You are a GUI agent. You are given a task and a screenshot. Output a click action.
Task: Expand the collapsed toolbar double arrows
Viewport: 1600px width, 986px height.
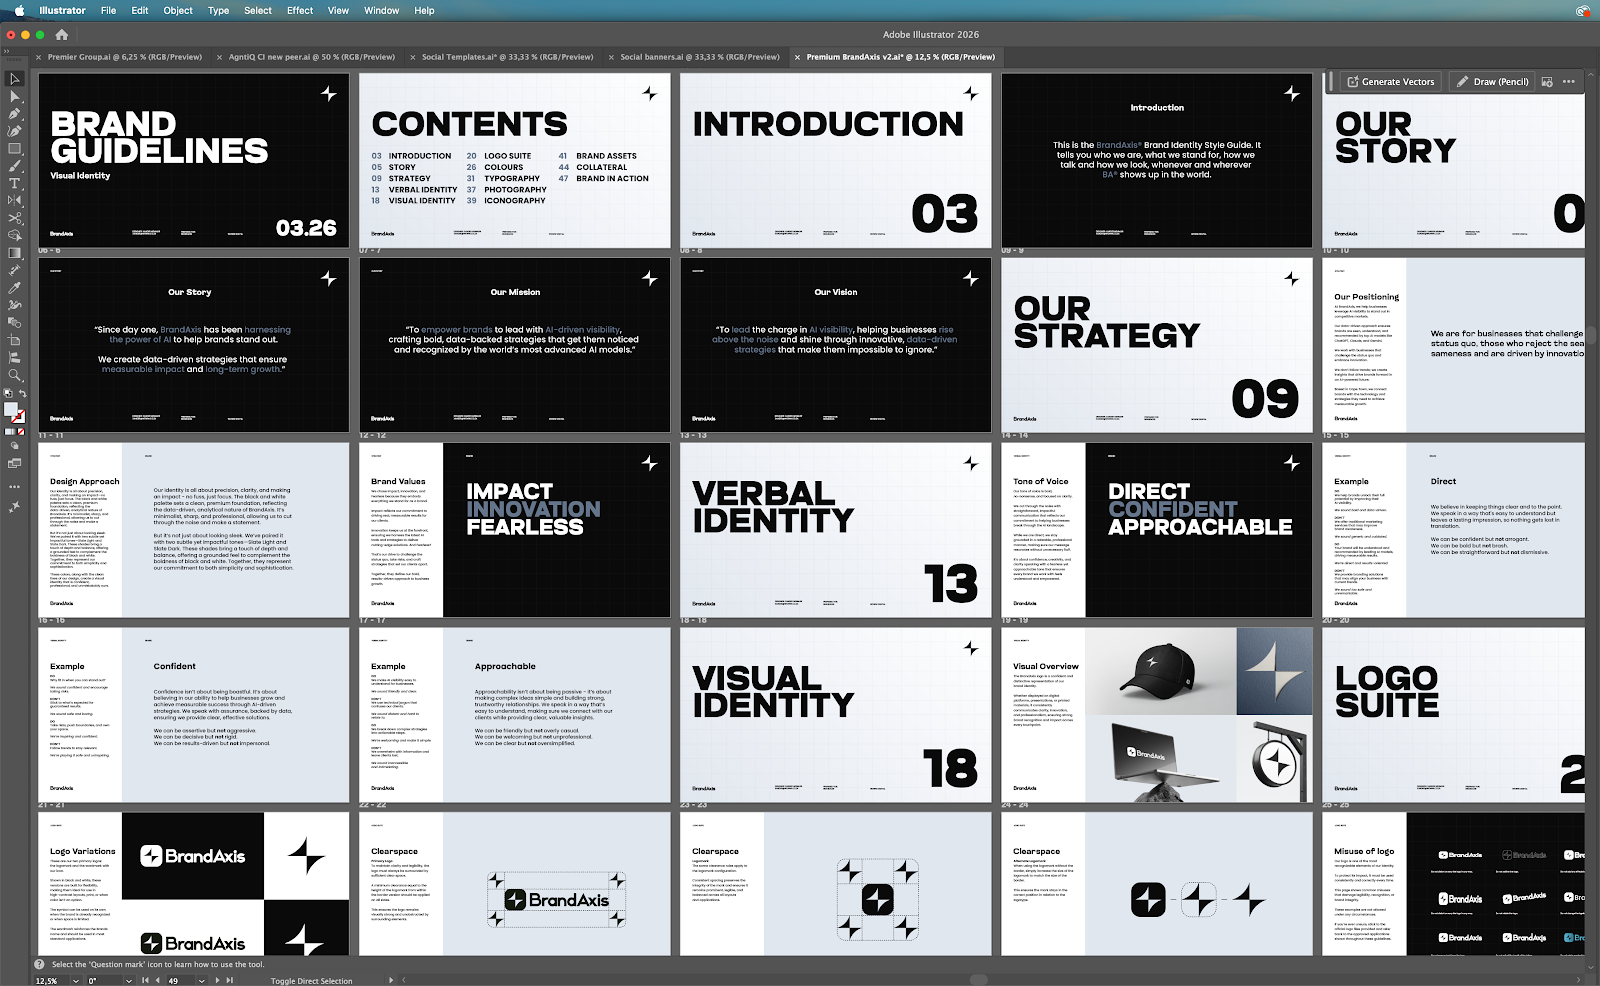(x=6, y=50)
